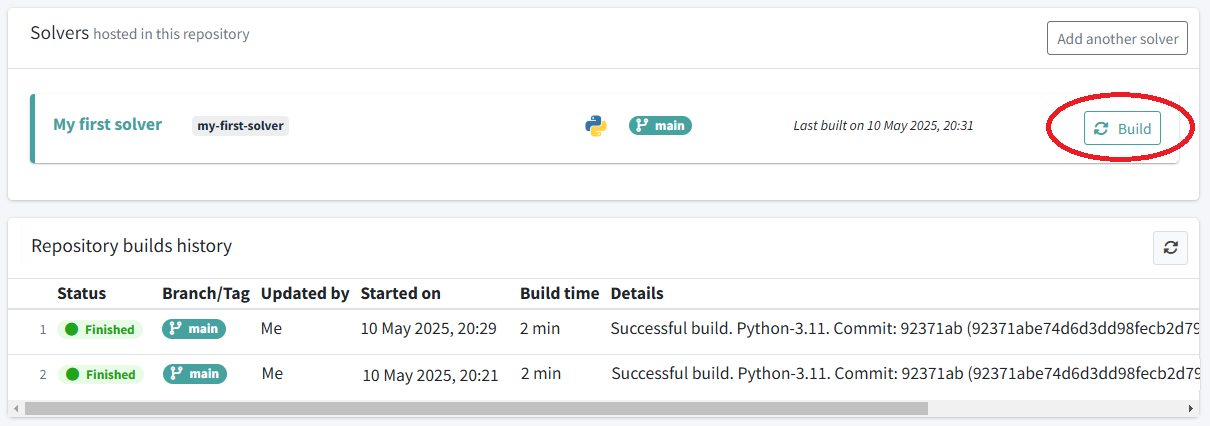Click Me in Updated by column, row 1
This screenshot has width=1210, height=426.
pyautogui.click(x=272, y=328)
